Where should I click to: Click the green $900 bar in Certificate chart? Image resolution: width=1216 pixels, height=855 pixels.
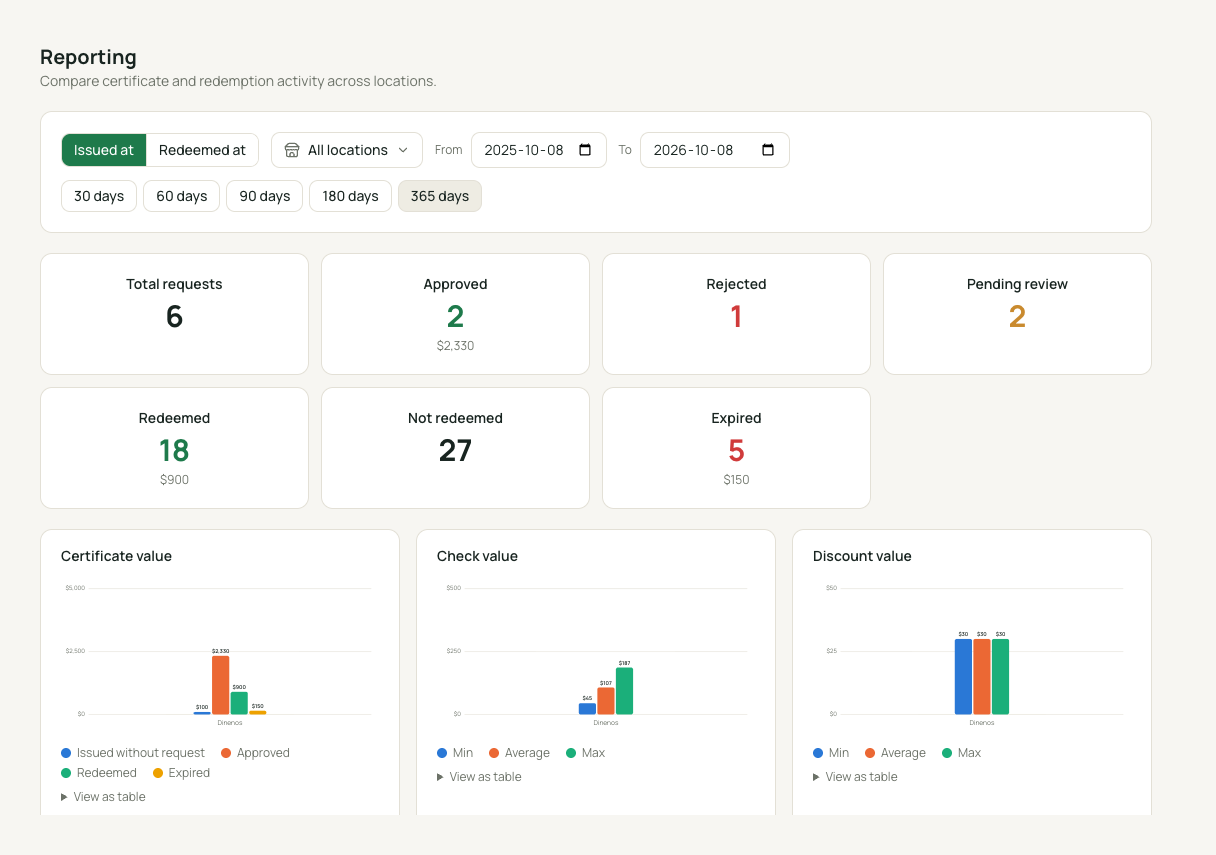(x=239, y=703)
